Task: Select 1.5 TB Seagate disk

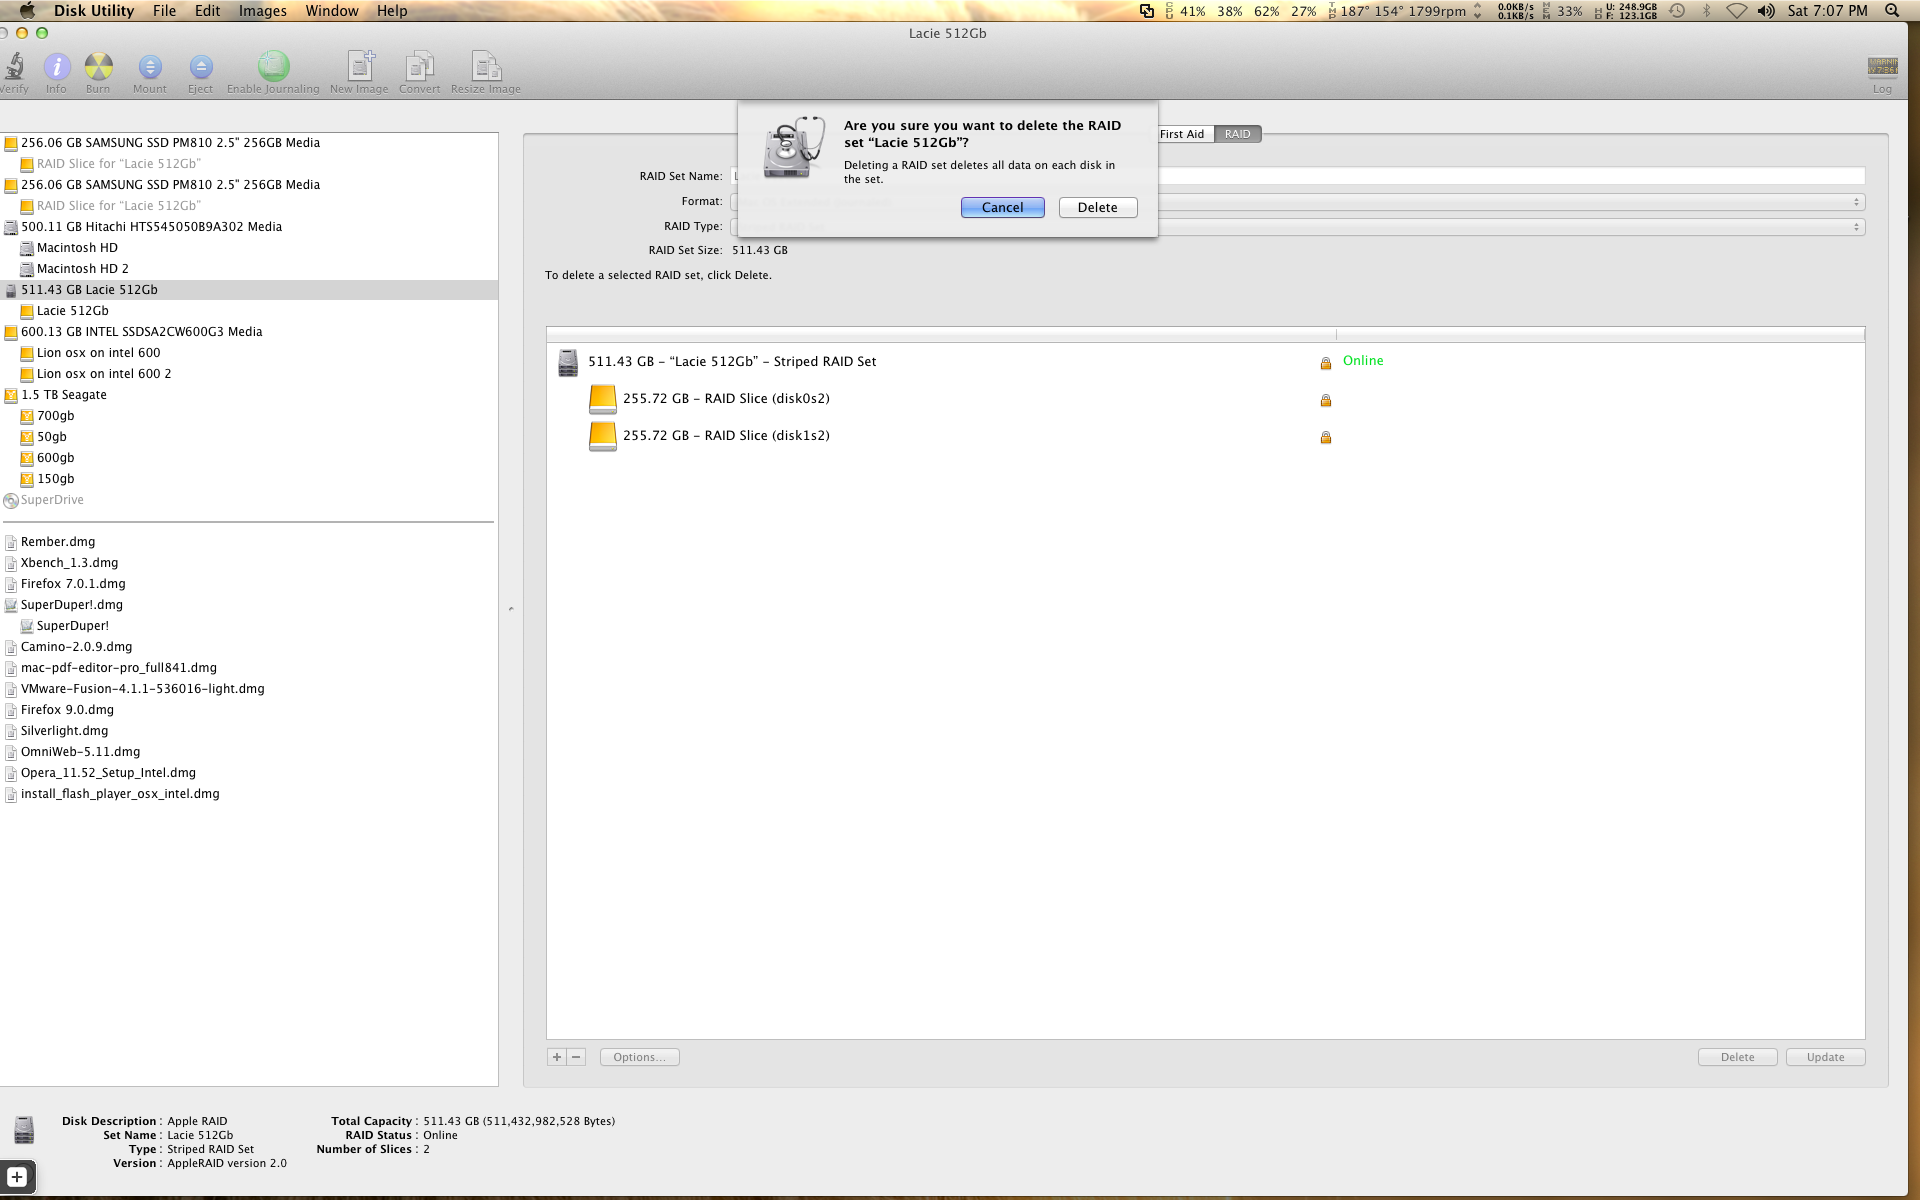Action: click(63, 395)
